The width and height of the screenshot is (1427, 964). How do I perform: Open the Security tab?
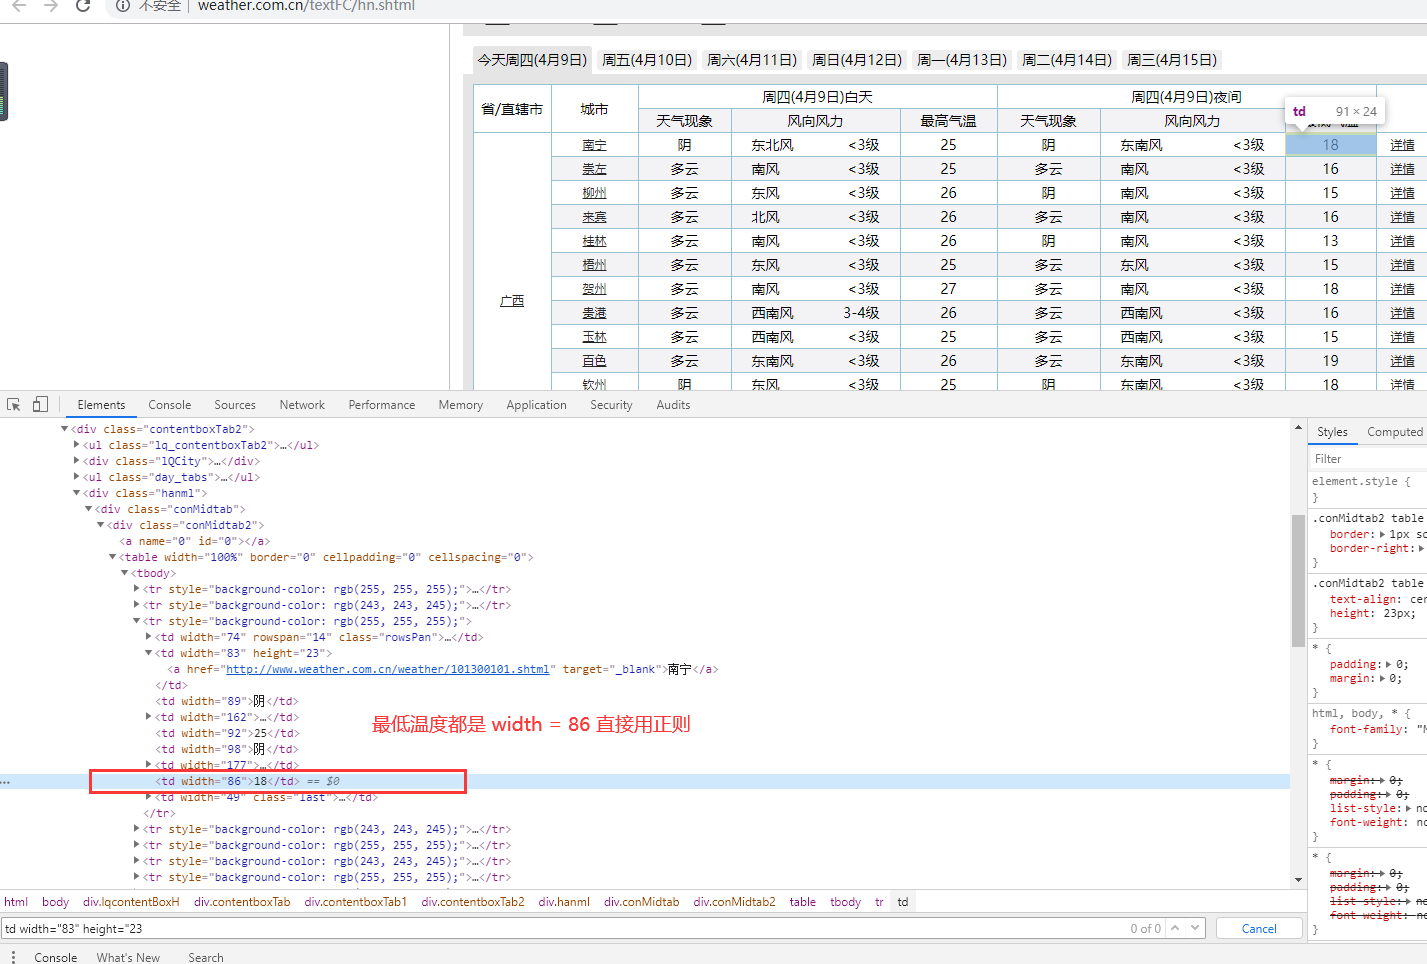tap(611, 405)
